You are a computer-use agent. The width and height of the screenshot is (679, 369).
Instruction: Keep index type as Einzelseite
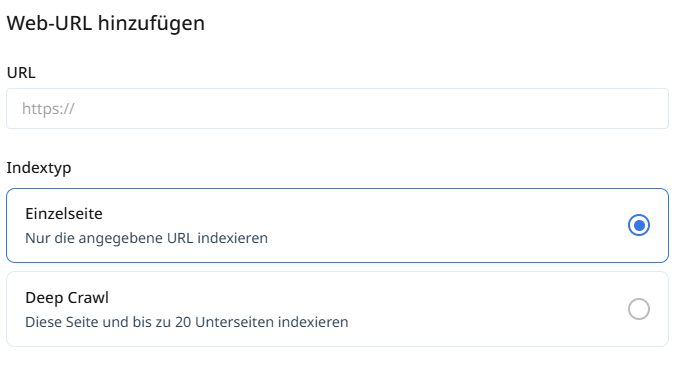pos(639,225)
